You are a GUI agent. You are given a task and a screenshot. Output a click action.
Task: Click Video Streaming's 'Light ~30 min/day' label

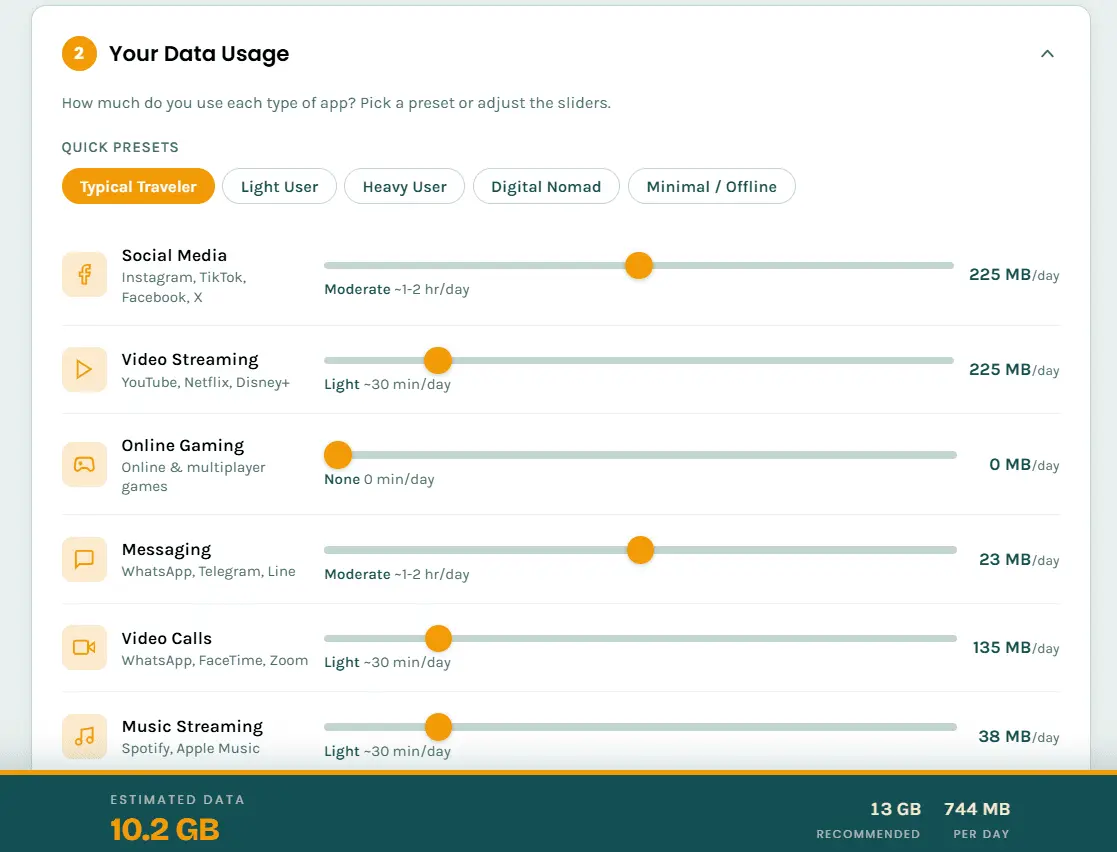(x=388, y=385)
